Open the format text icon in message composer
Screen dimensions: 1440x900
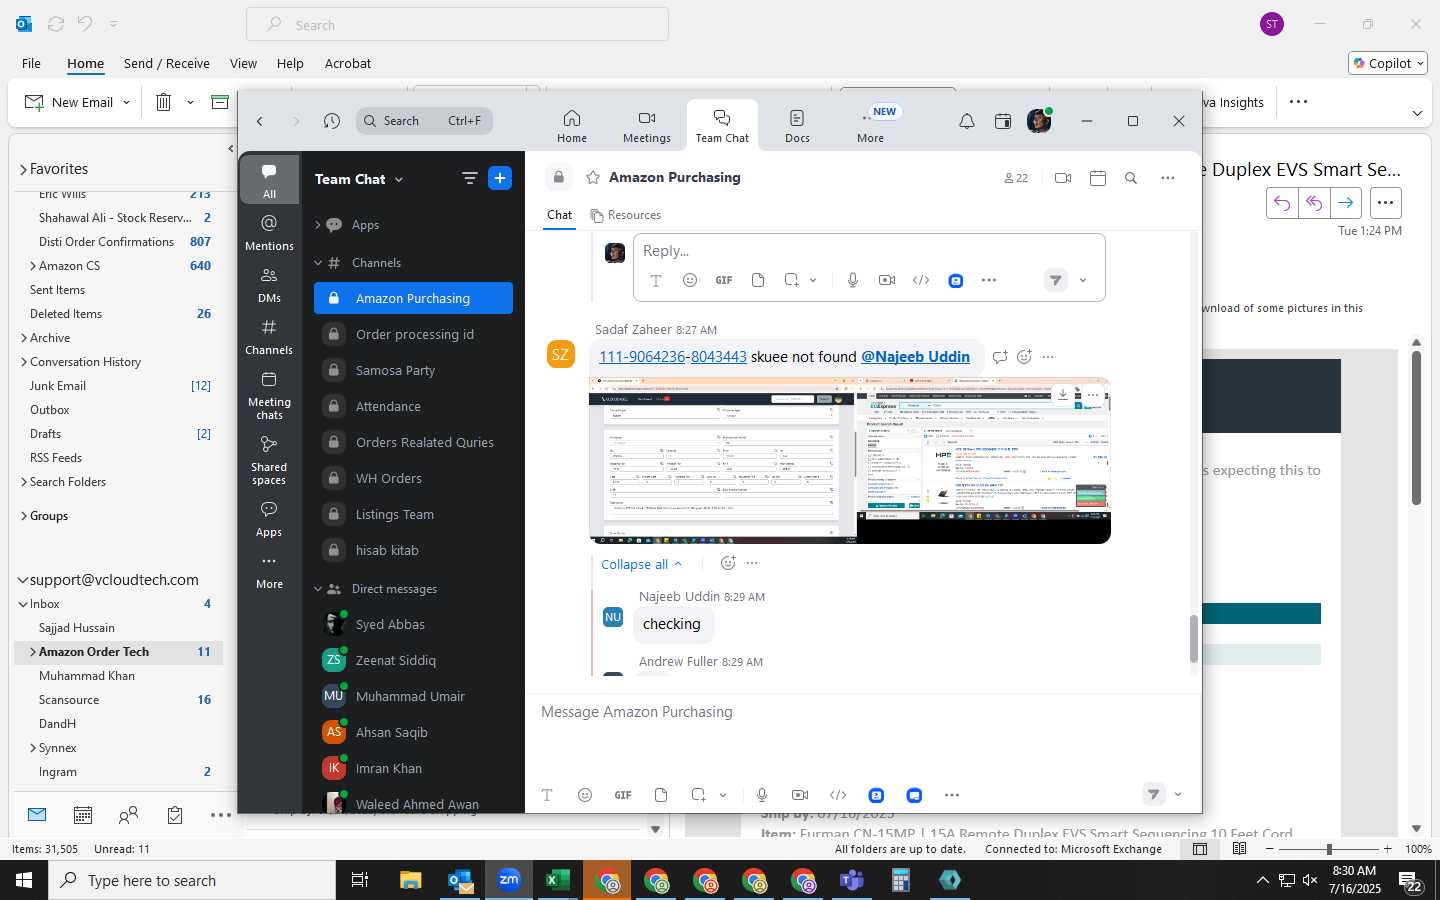(x=547, y=795)
